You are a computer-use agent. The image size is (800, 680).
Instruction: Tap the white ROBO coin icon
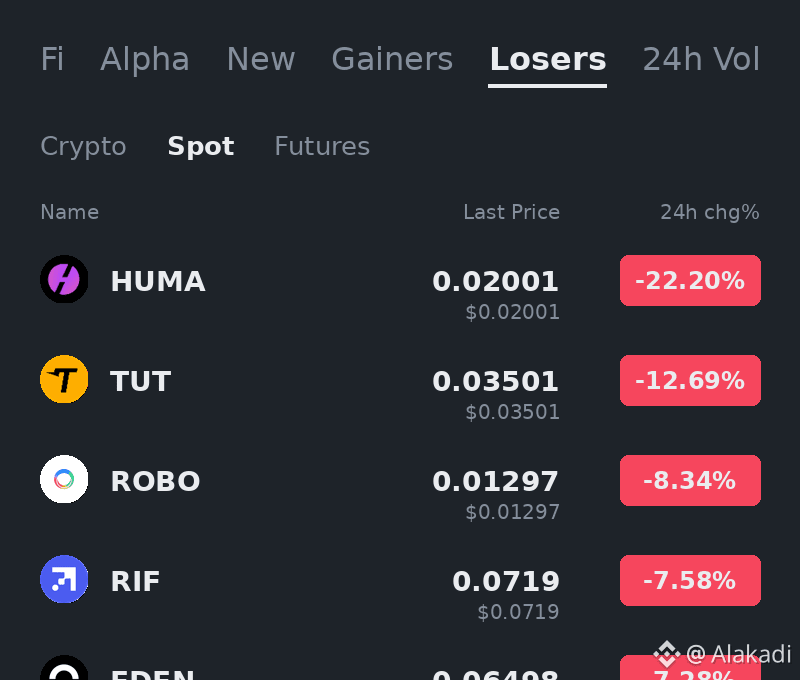(64, 479)
